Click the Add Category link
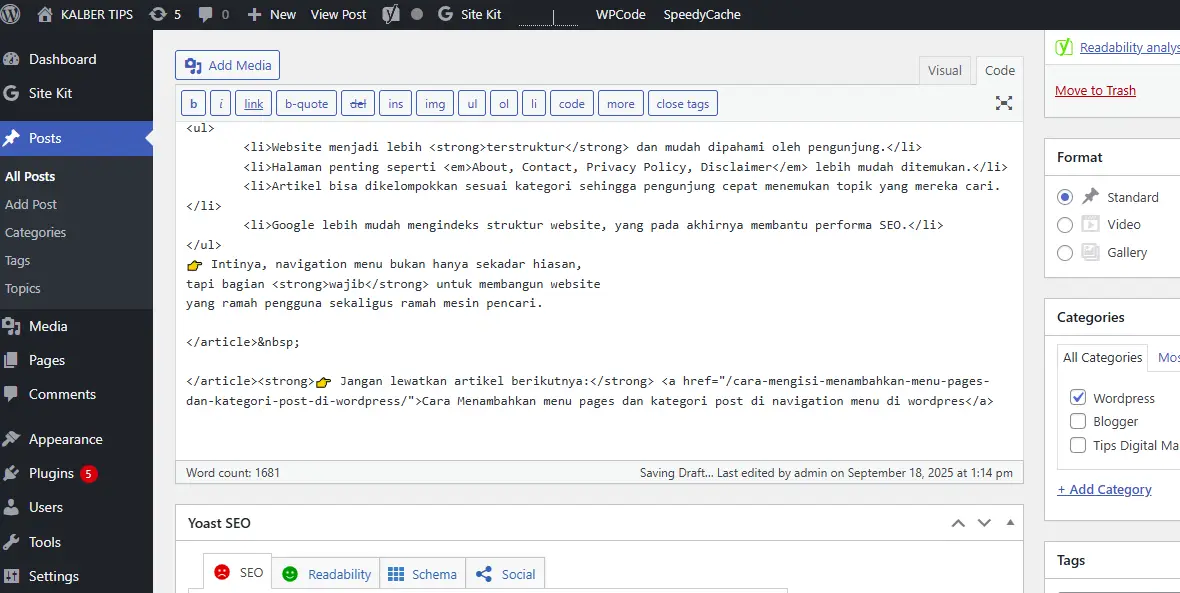1180x593 pixels. click(x=1104, y=489)
